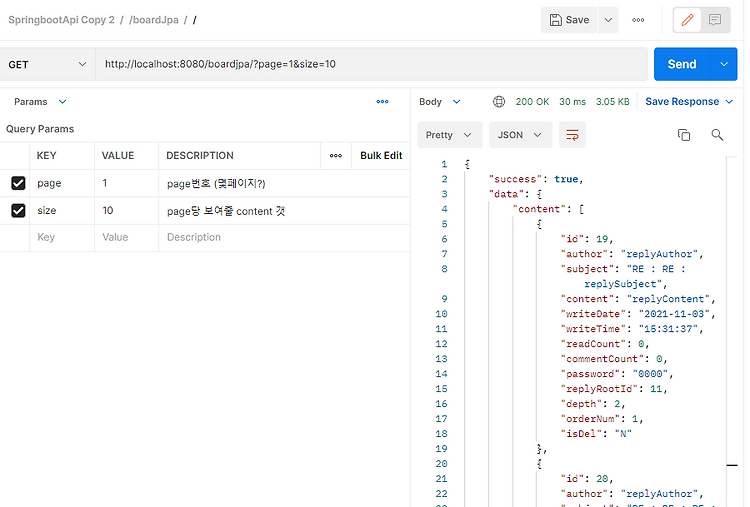This screenshot has height=507, width=750.
Task: Open the Body response dropdown
Action: click(440, 102)
